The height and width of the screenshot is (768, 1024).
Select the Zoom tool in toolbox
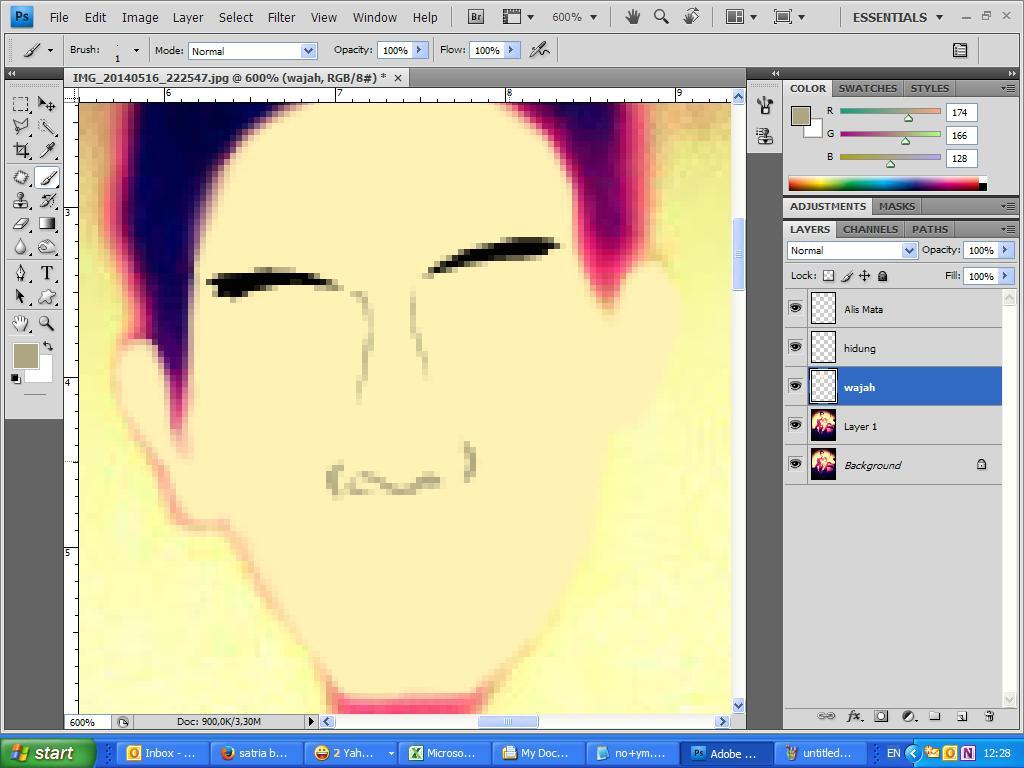point(46,323)
